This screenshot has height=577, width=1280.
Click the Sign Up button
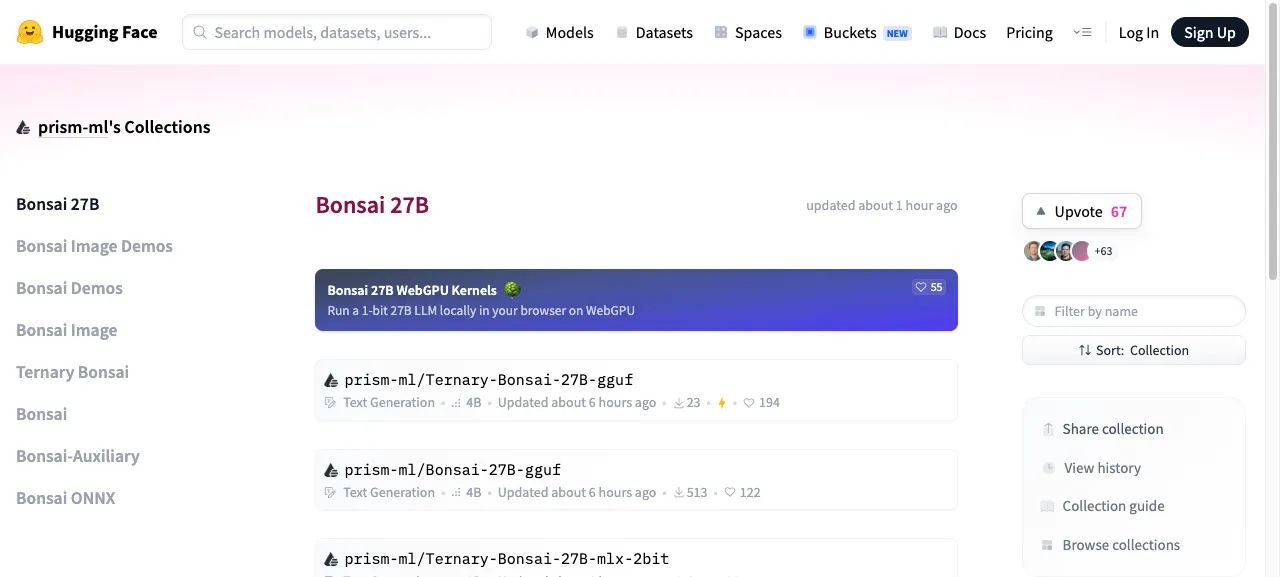1210,33
